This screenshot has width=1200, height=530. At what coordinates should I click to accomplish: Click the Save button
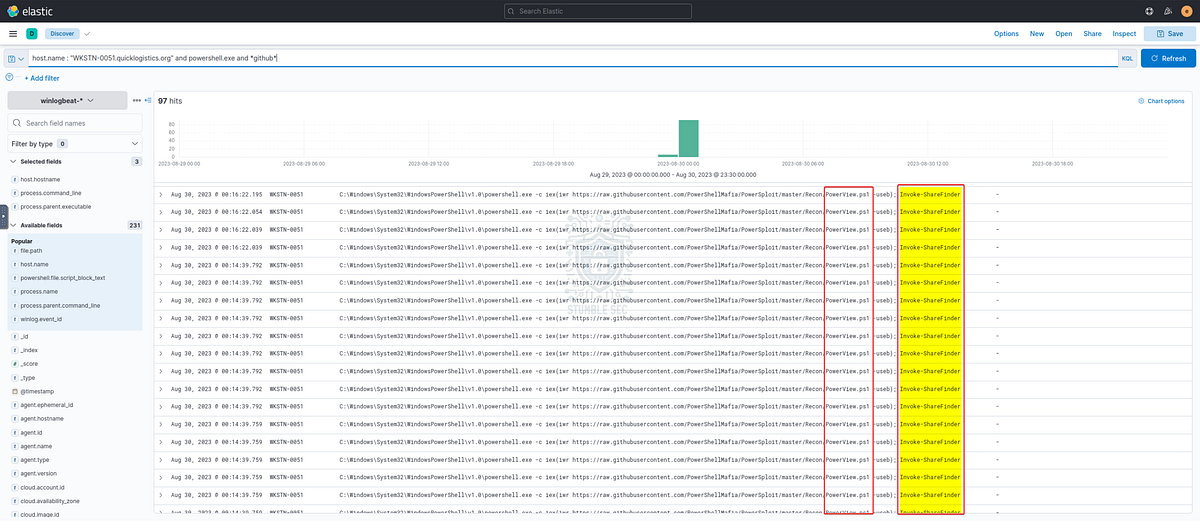coord(1169,34)
